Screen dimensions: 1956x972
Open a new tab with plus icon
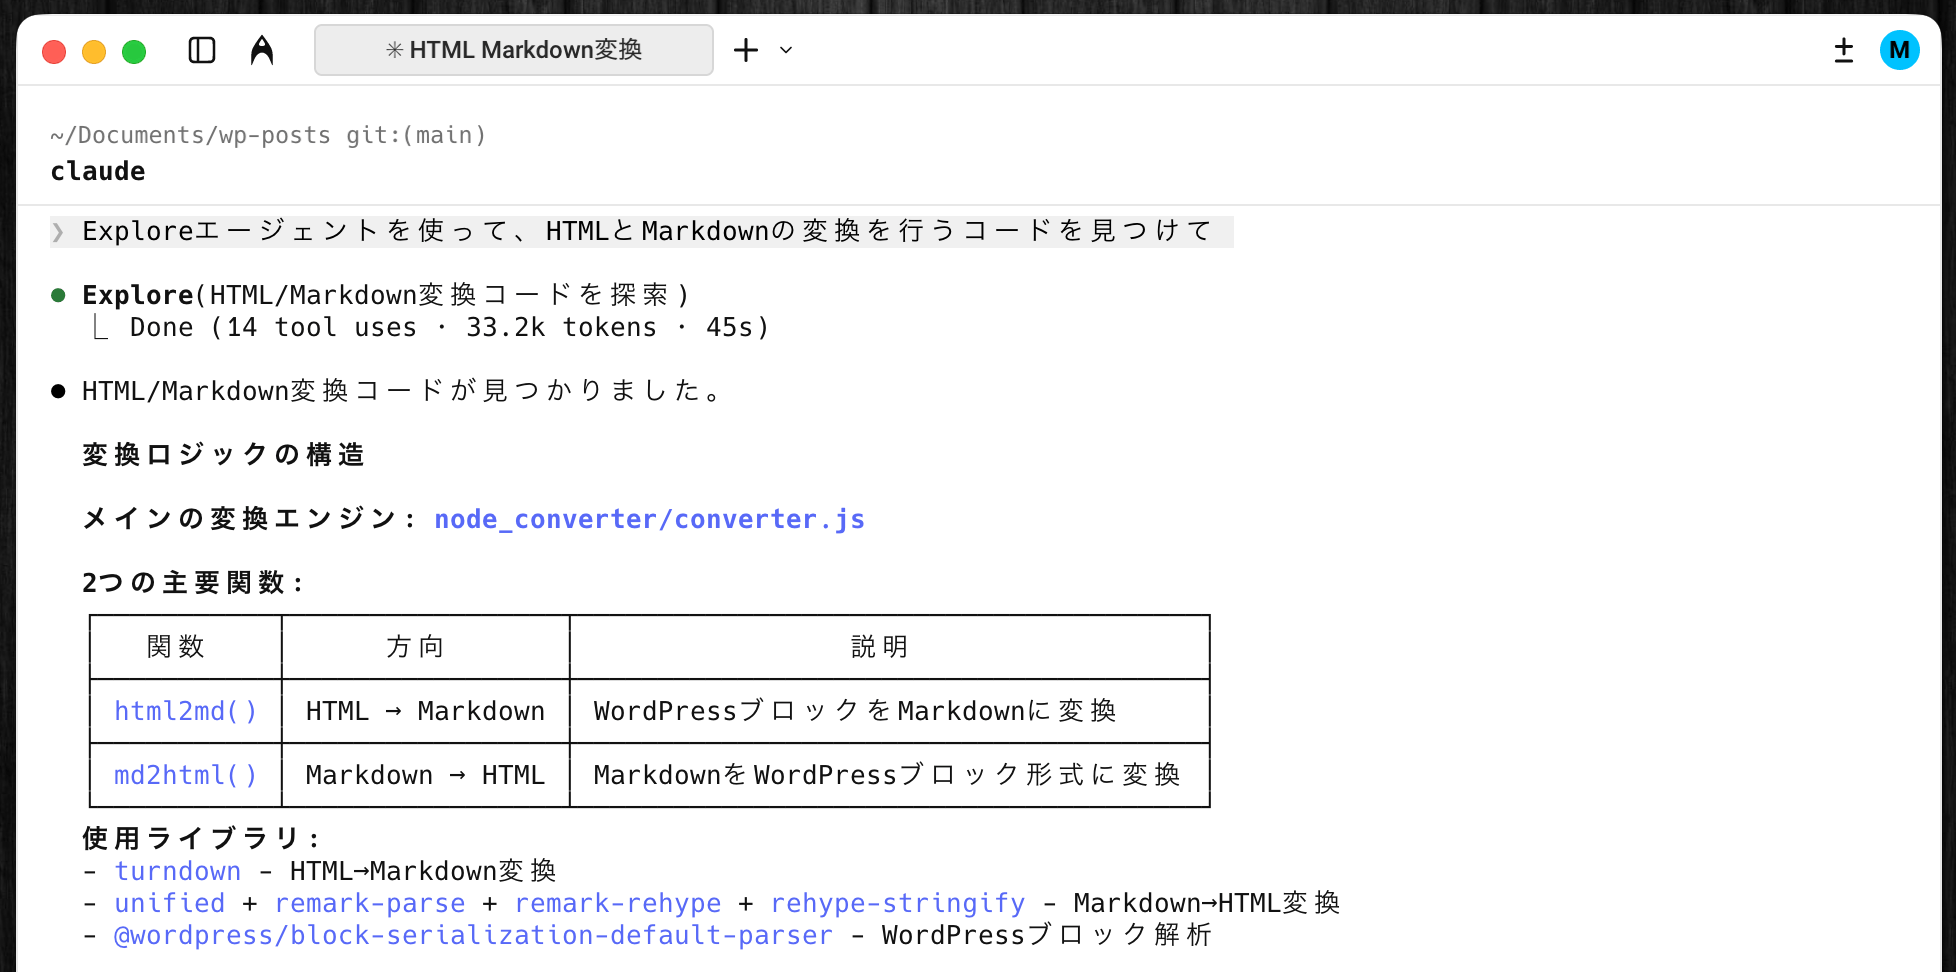coord(746,50)
